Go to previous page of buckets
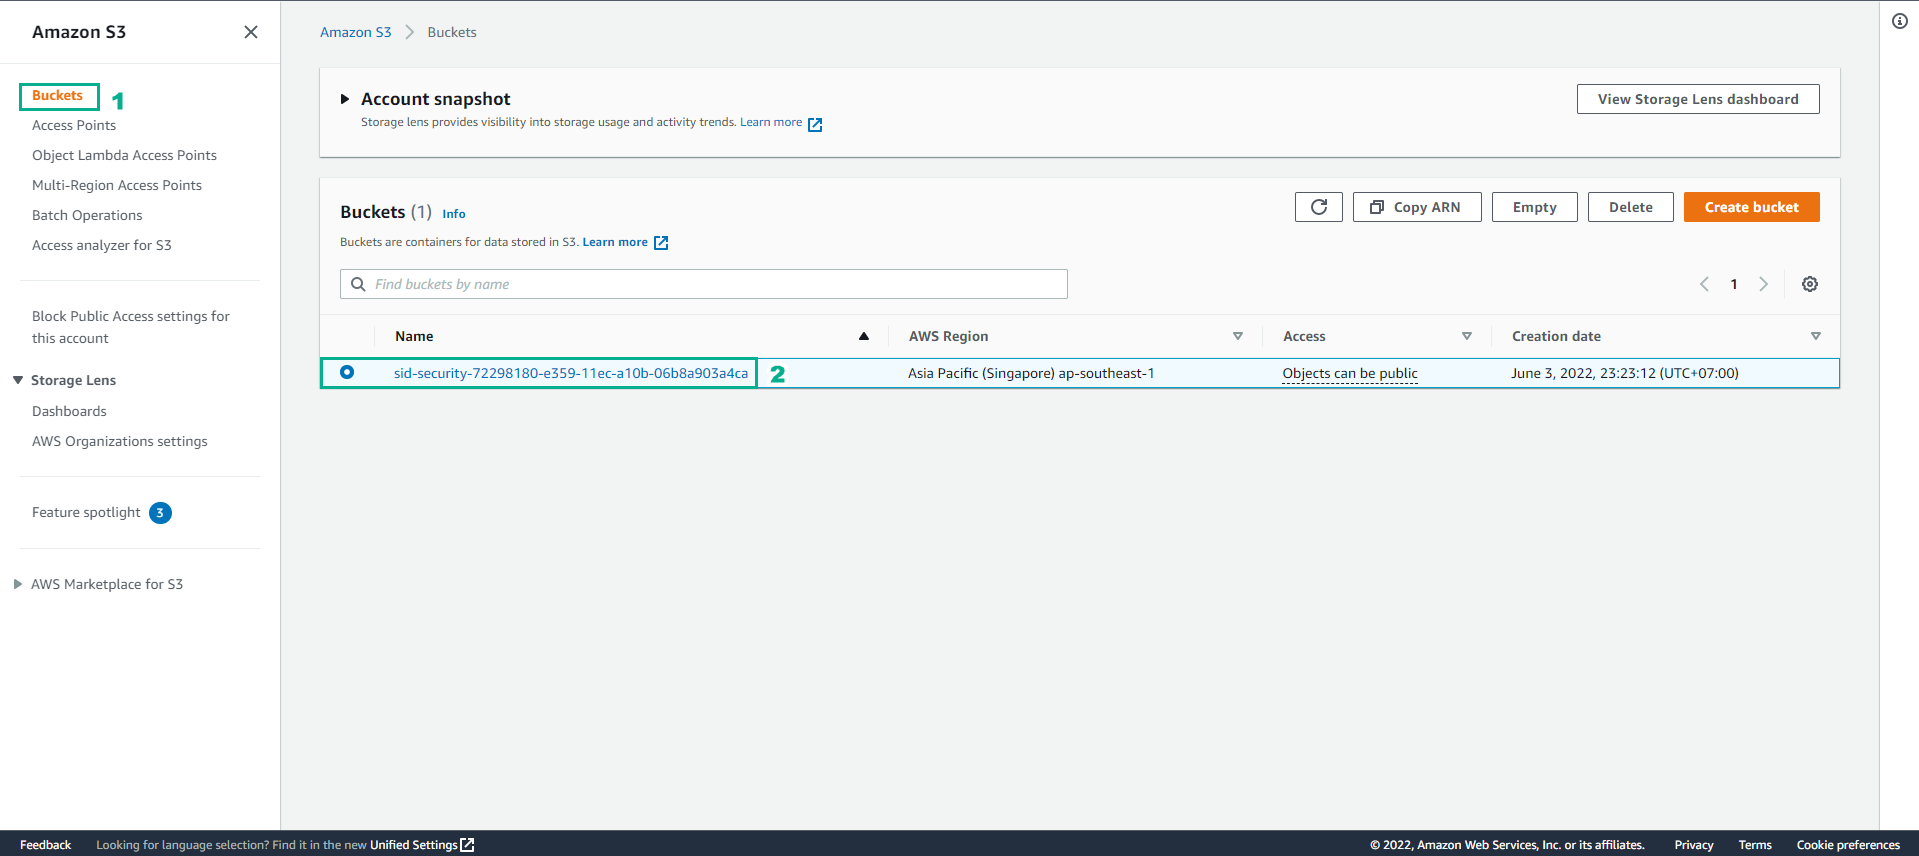Viewport: 1919px width, 856px height. coord(1704,284)
